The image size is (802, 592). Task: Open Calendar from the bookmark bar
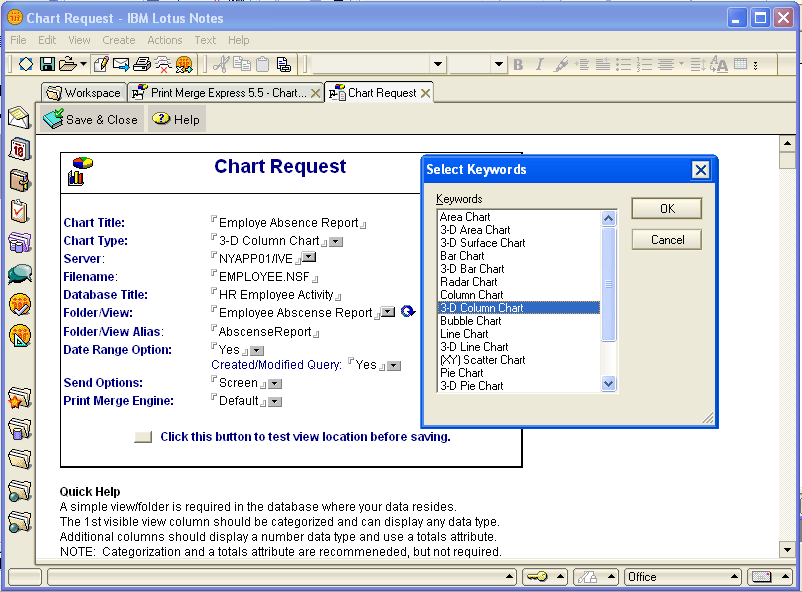19,149
